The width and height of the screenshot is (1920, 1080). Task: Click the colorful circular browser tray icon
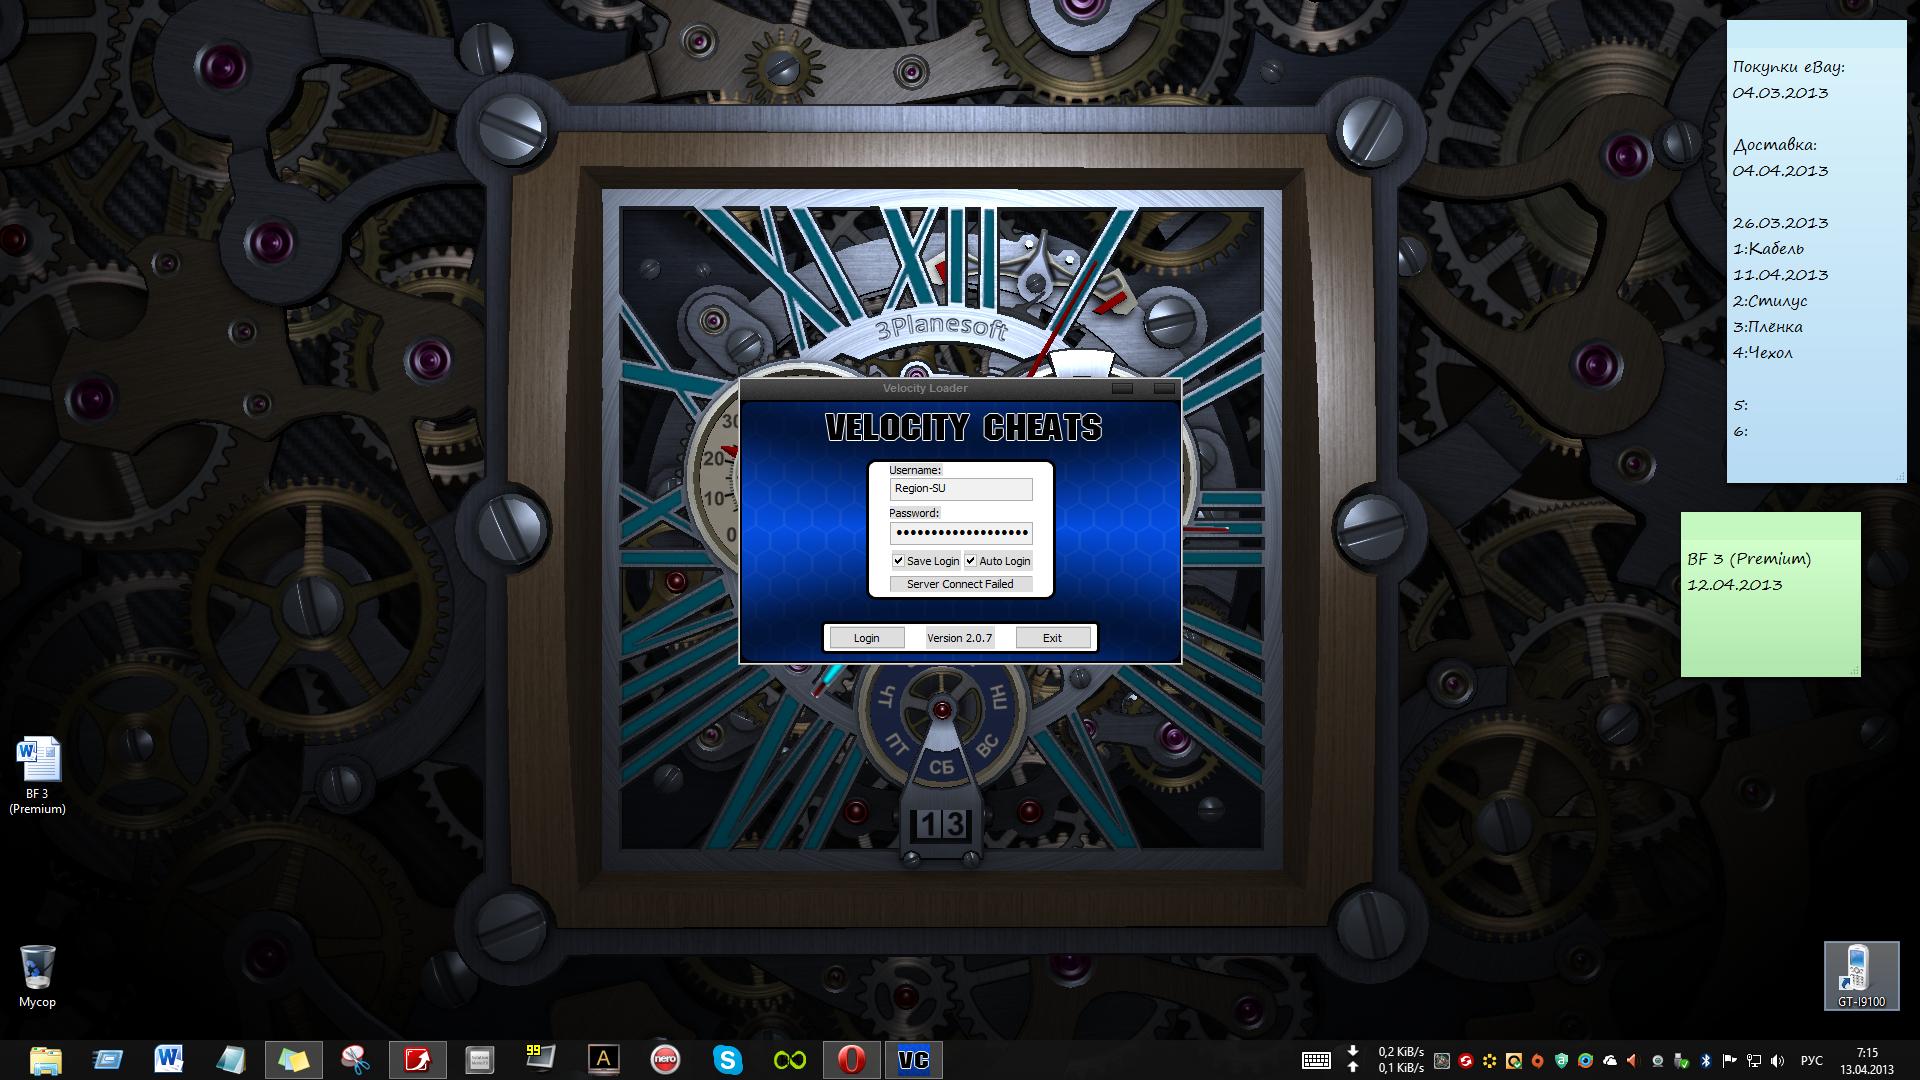pos(1586,1061)
